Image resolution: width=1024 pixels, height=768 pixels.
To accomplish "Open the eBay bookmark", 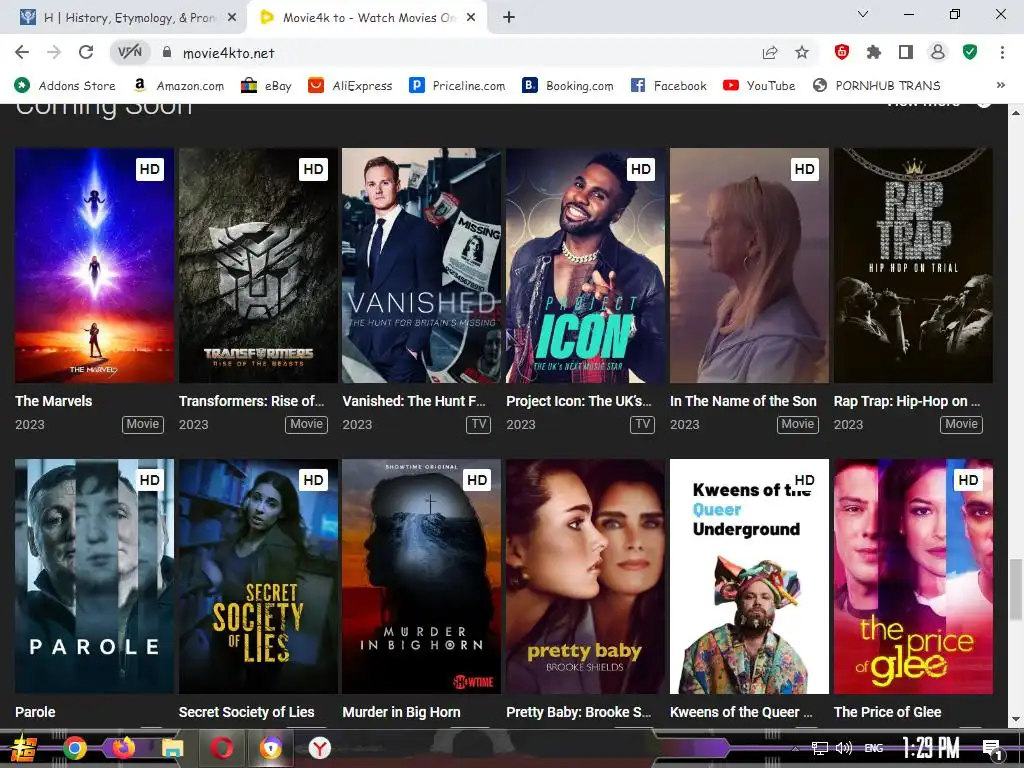I will [266, 86].
